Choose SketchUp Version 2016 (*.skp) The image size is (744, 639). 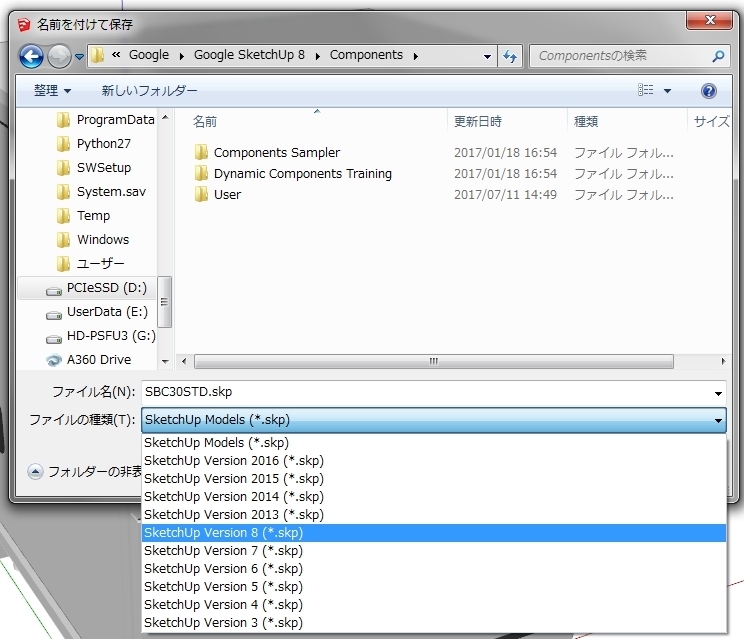coord(434,461)
